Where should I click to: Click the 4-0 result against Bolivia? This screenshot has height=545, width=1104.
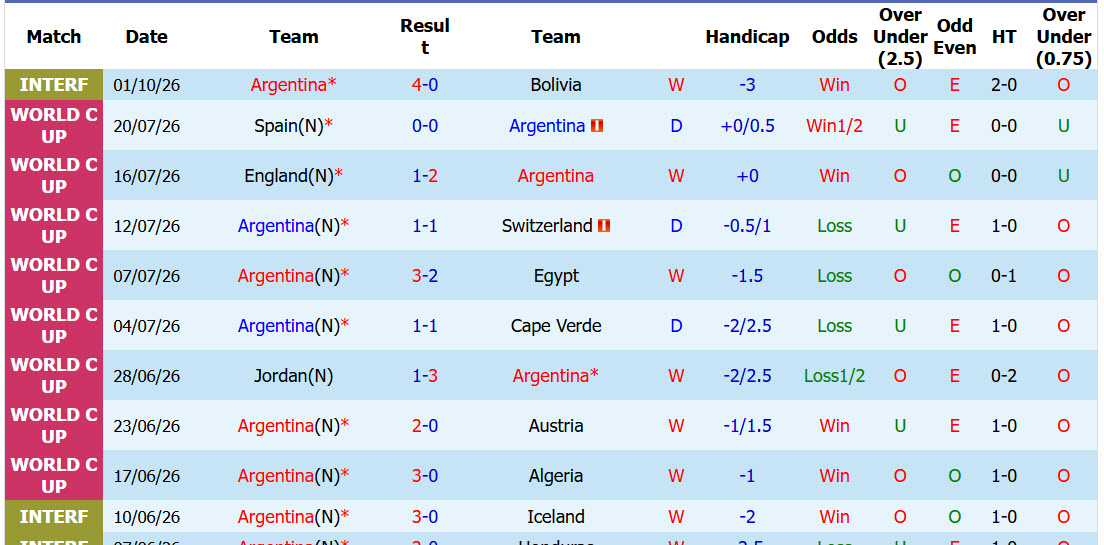[425, 85]
